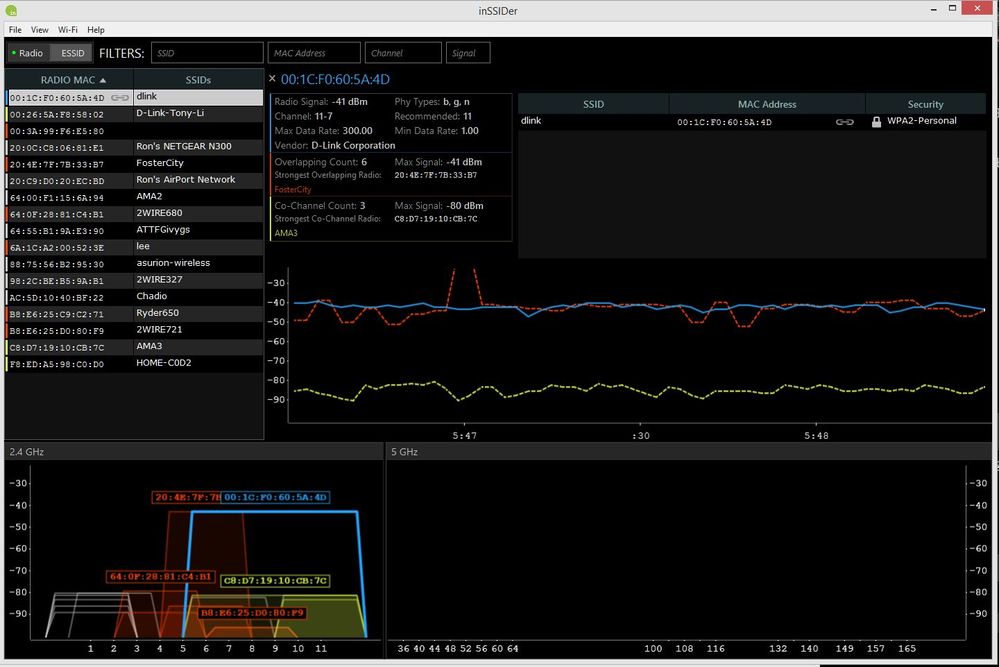The image size is (999, 667).
Task: Select the HOME-C0D2 network row
Action: click(134, 364)
